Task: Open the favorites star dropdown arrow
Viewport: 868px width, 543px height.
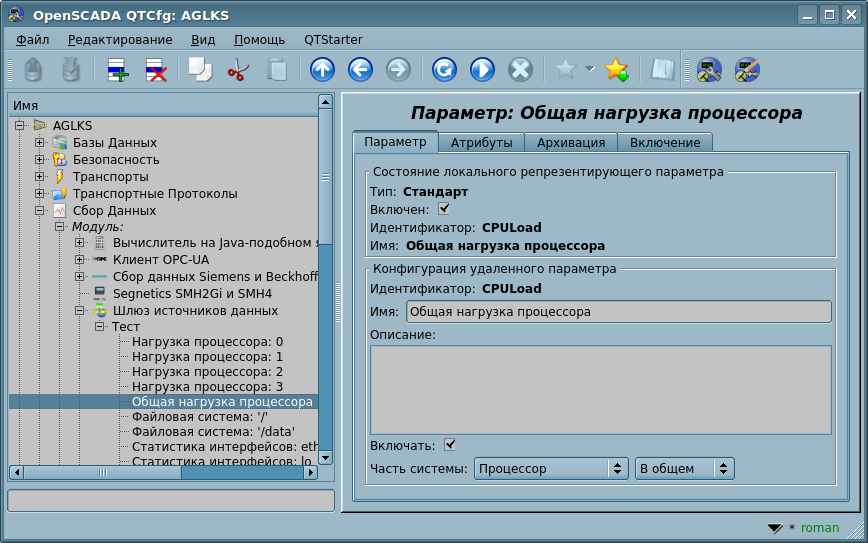Action: pos(590,70)
